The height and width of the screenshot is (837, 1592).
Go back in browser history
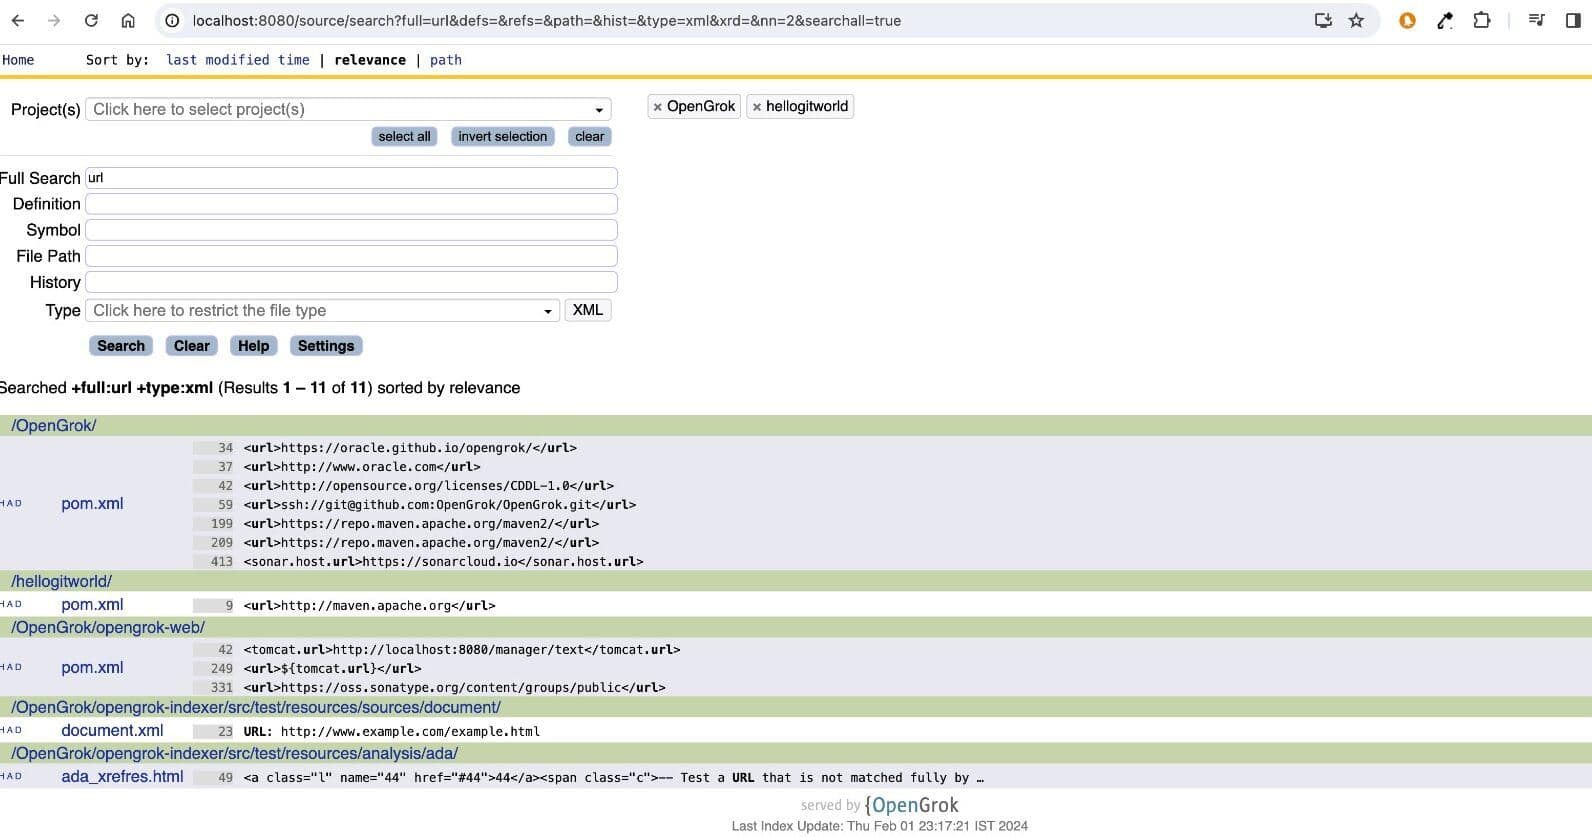[18, 20]
